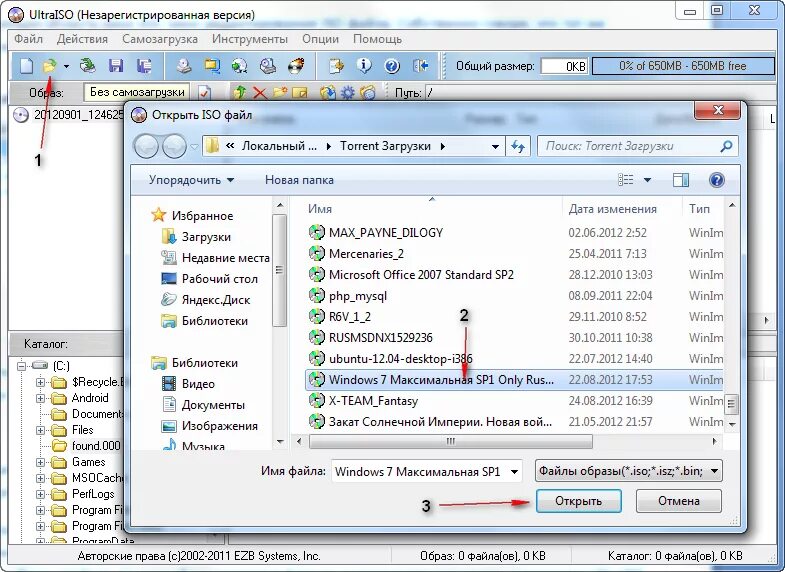Open the Действия menu

coord(82,39)
